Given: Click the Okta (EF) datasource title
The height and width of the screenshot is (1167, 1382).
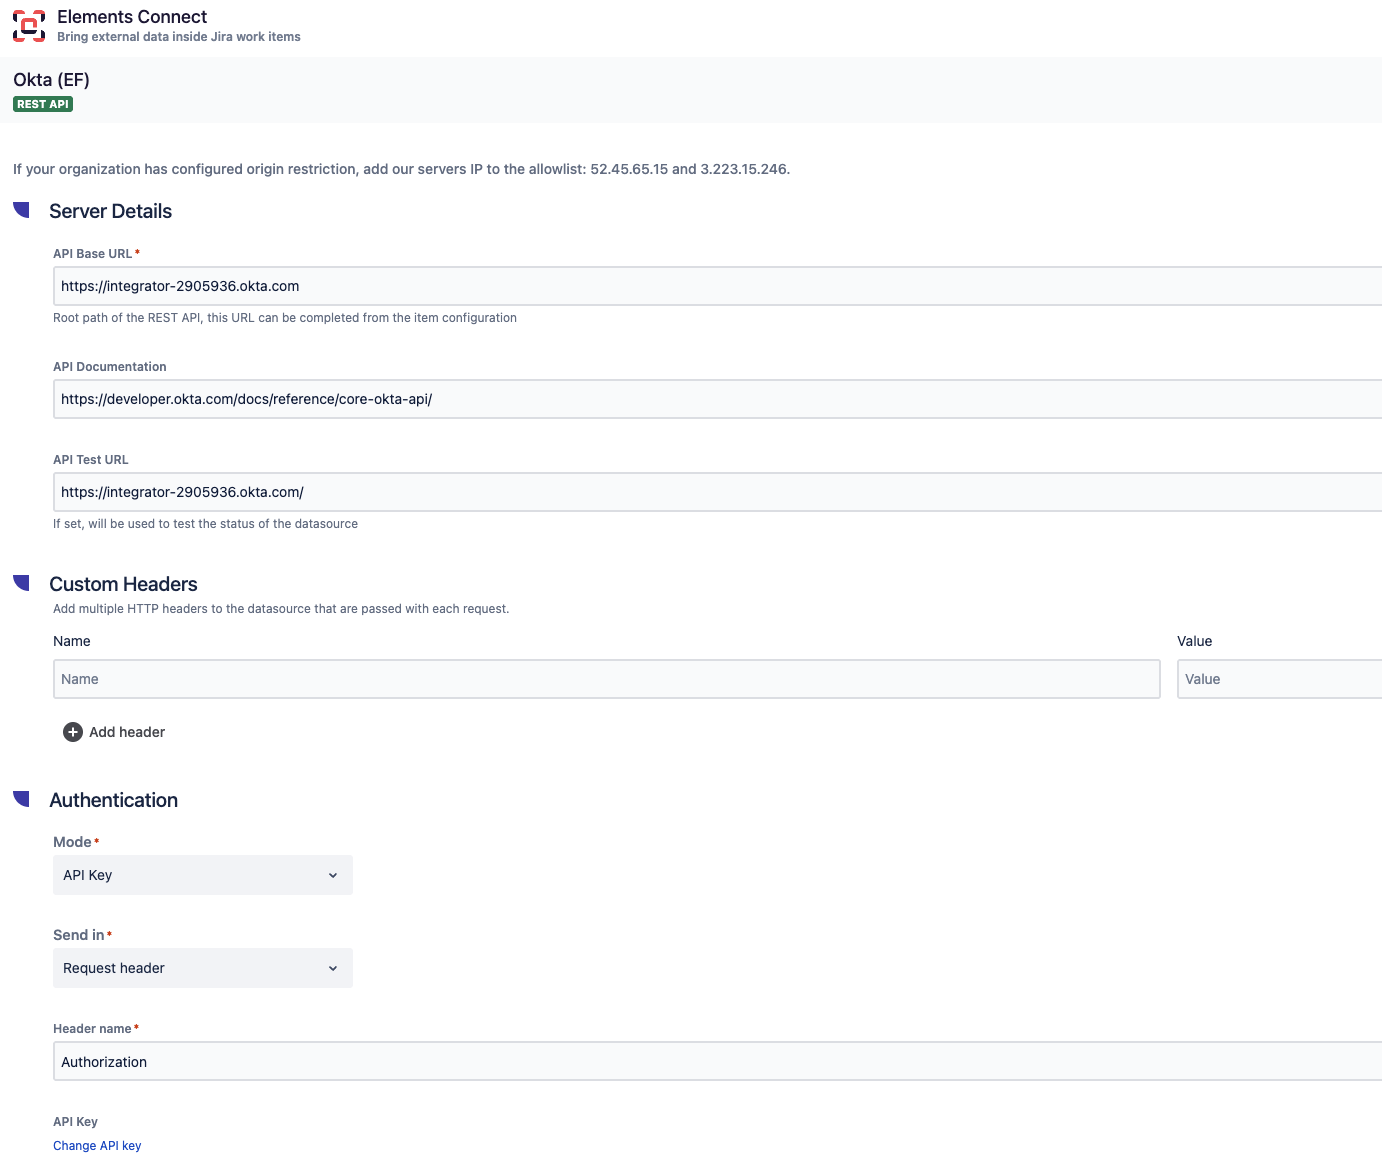Looking at the screenshot, I should (51, 80).
